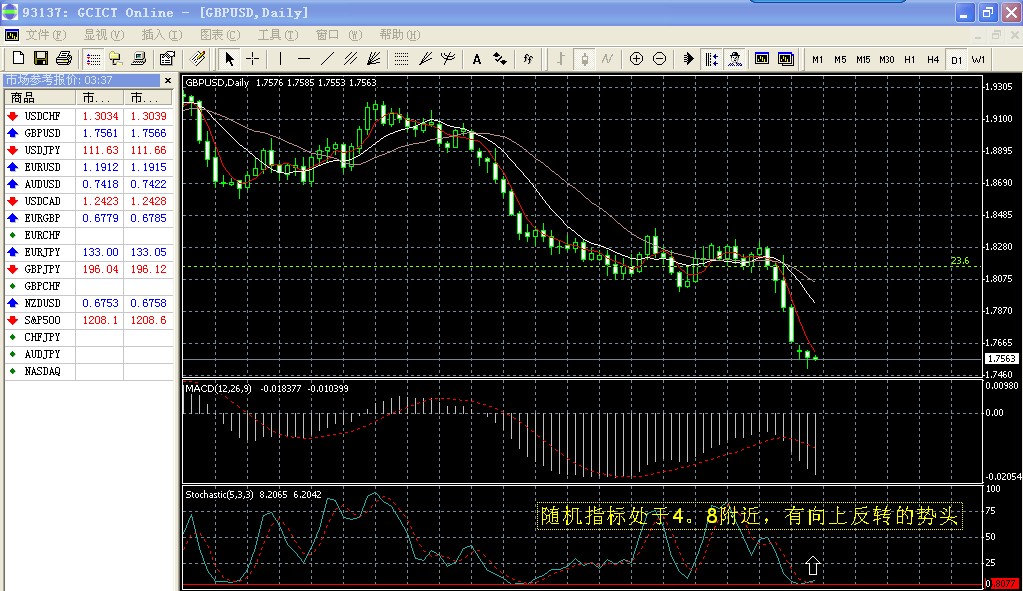1023x591 pixels.
Task: Select the EURGBP symbol row
Action: [89, 218]
